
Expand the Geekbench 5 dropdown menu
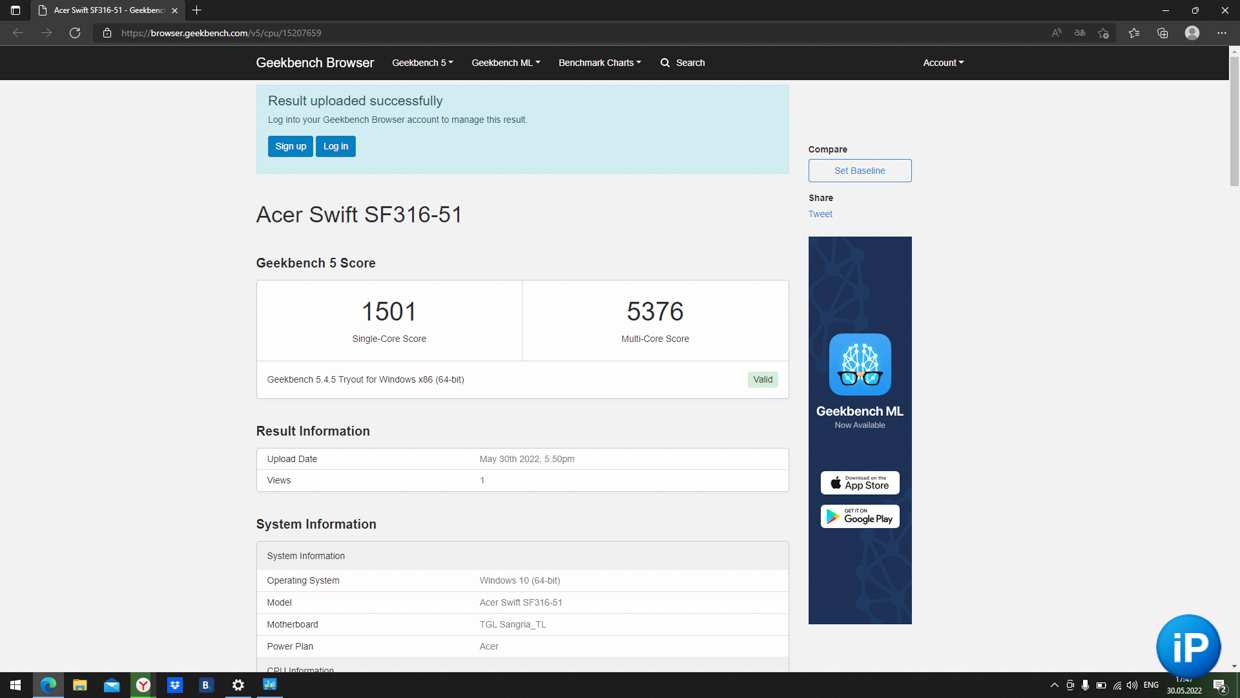[x=422, y=63]
